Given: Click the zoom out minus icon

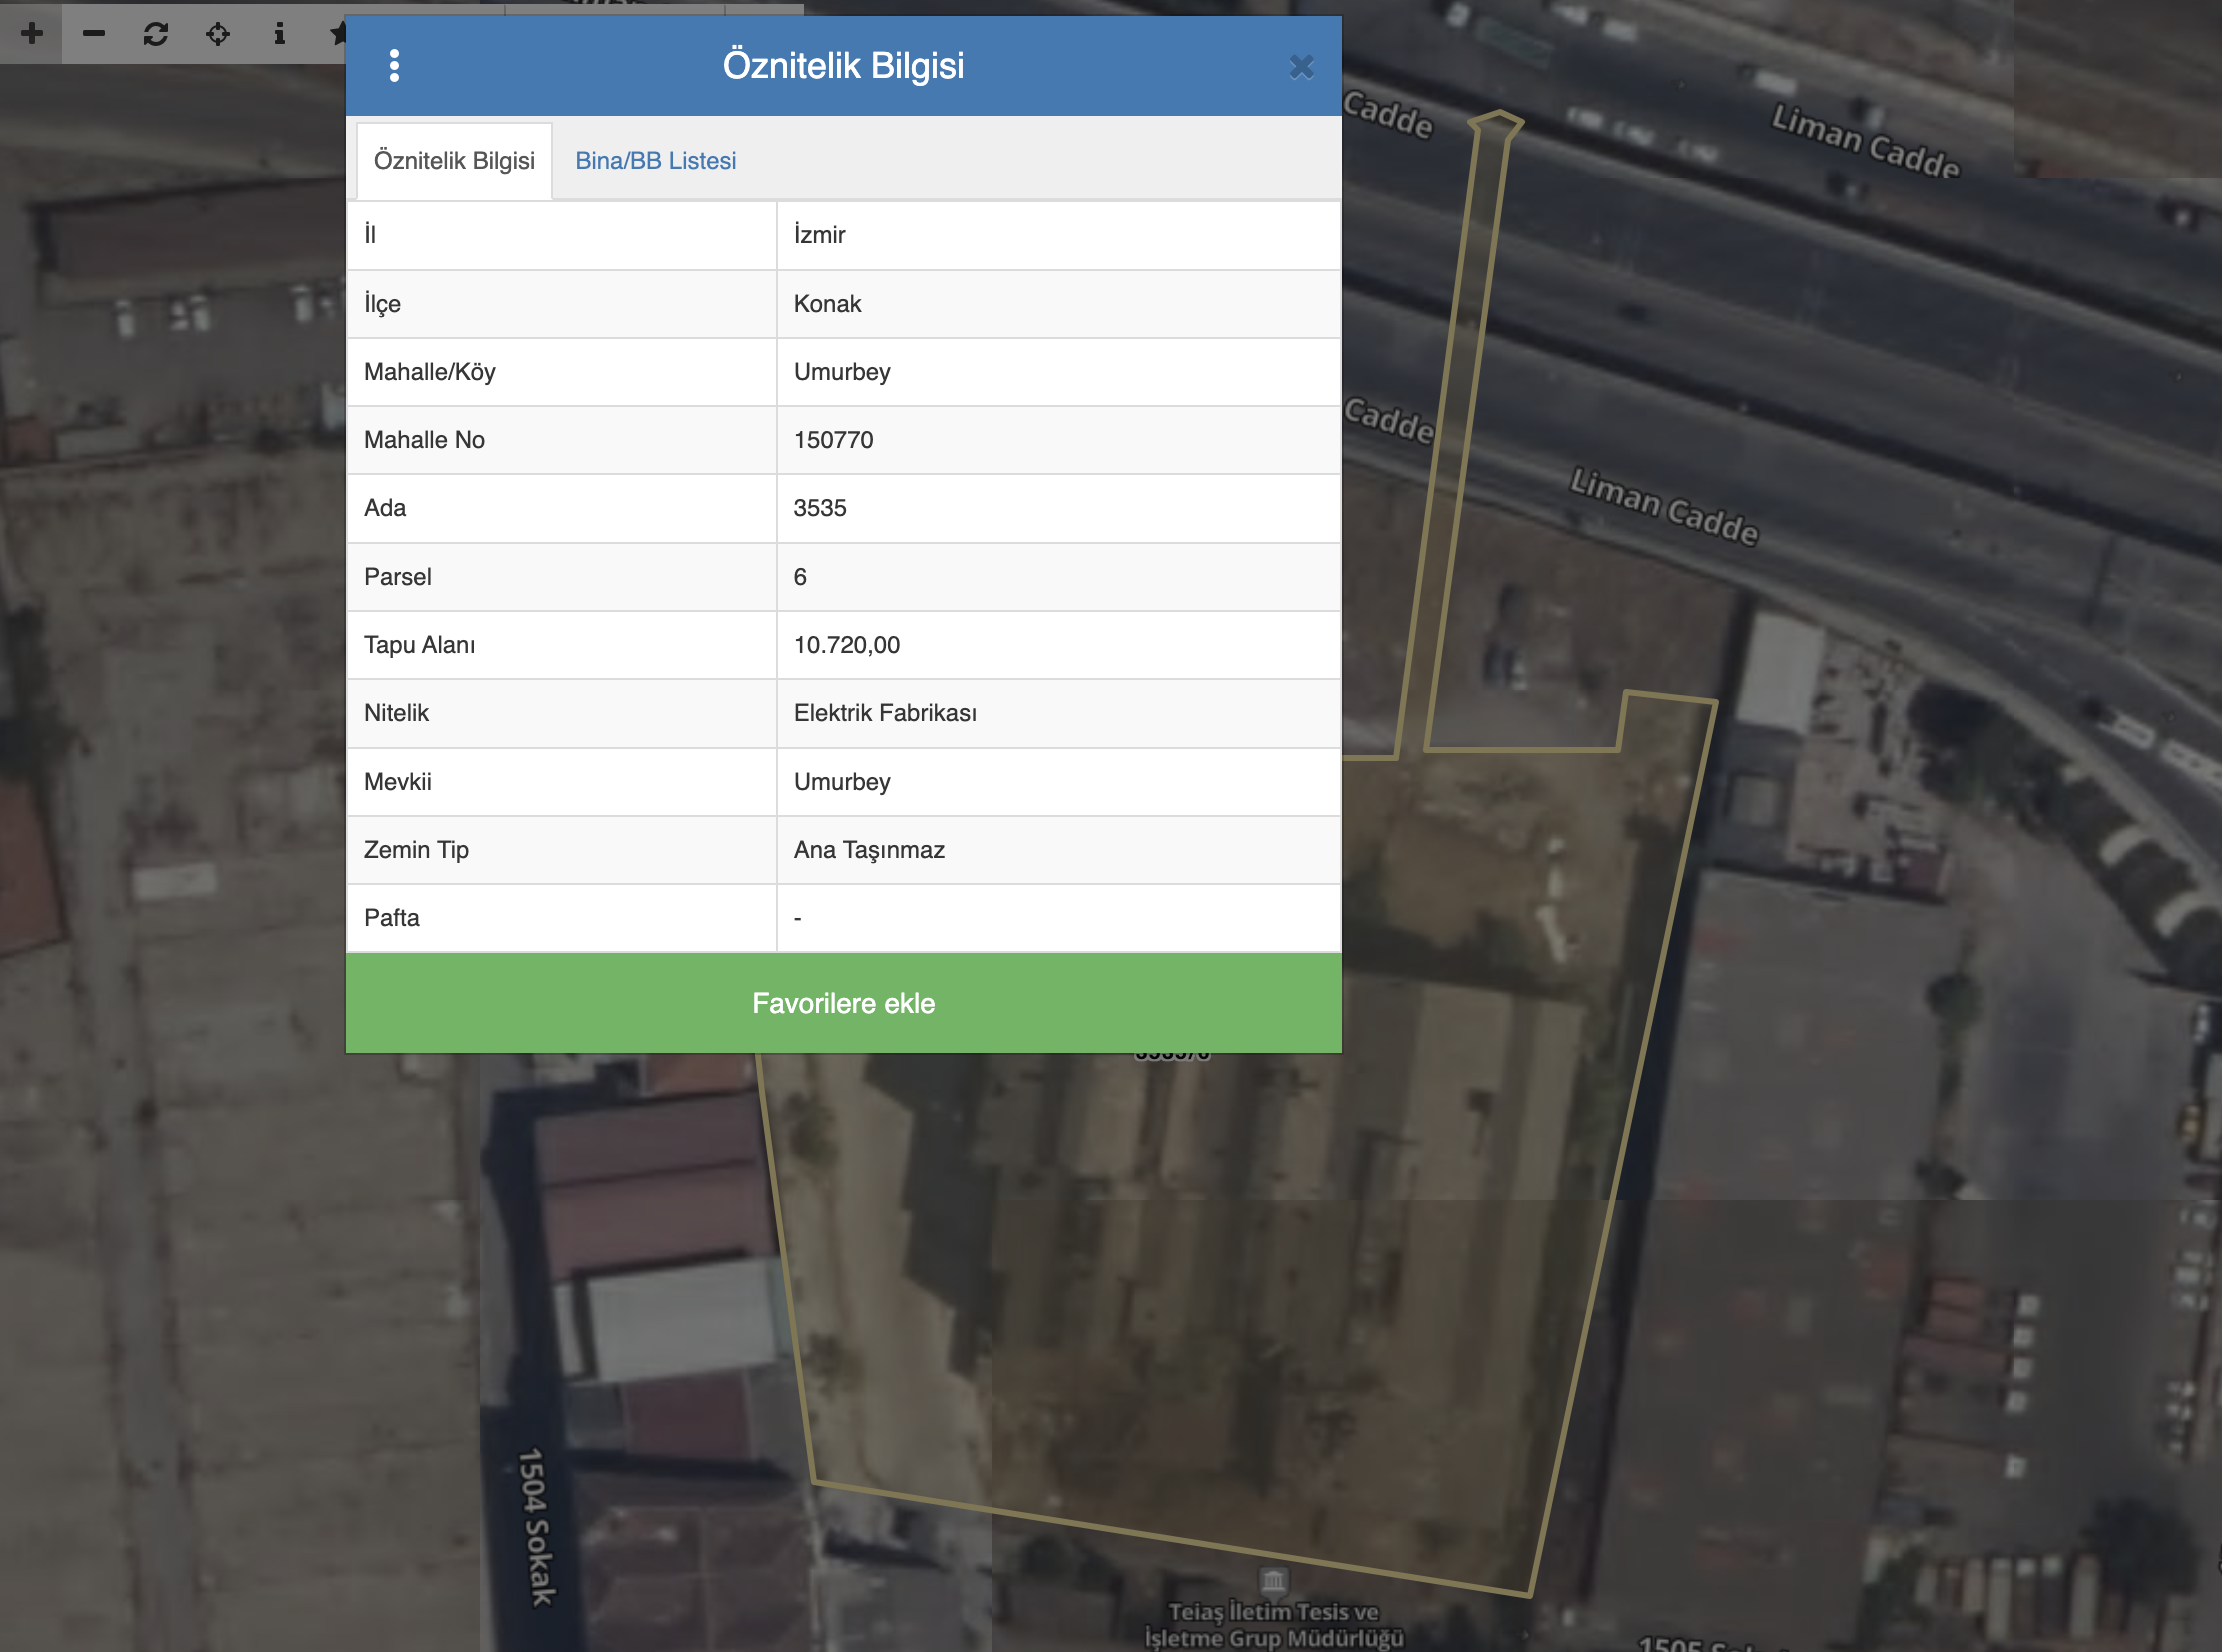Looking at the screenshot, I should coord(94,33).
